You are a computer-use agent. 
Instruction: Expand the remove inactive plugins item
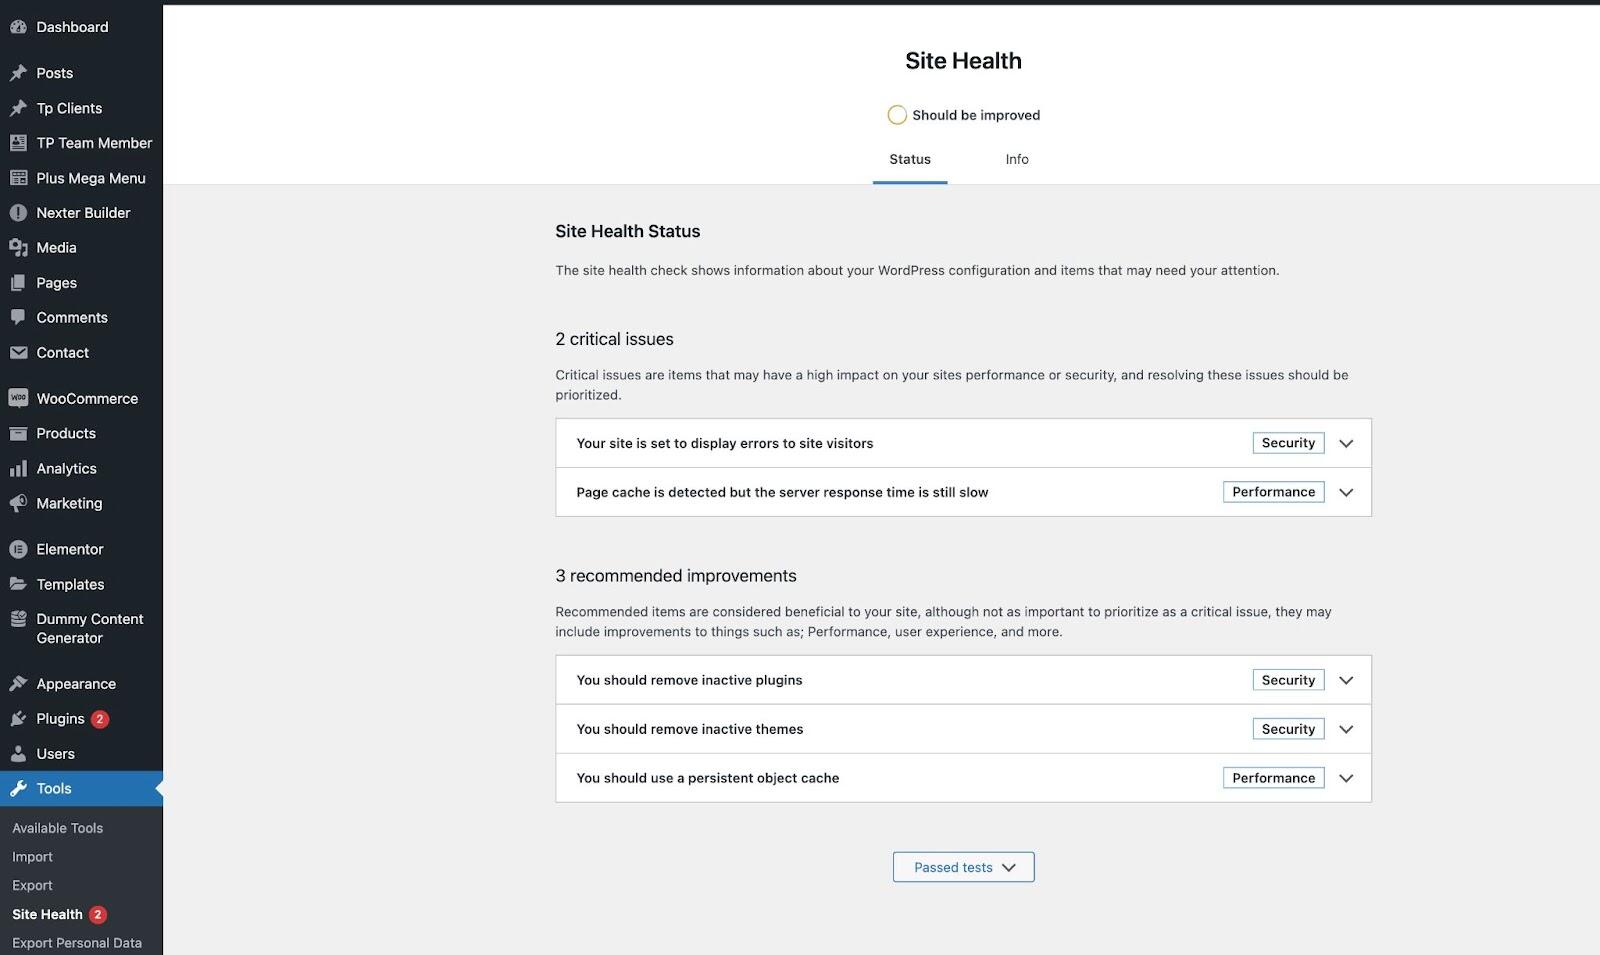click(x=1346, y=680)
